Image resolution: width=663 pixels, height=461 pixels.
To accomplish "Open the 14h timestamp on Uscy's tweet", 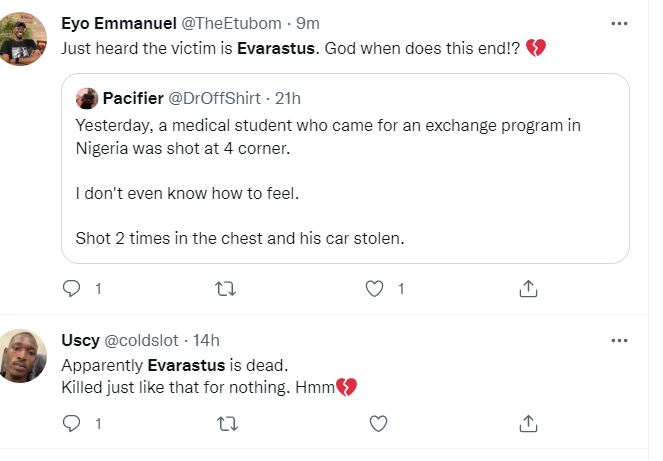I will pos(206,341).
